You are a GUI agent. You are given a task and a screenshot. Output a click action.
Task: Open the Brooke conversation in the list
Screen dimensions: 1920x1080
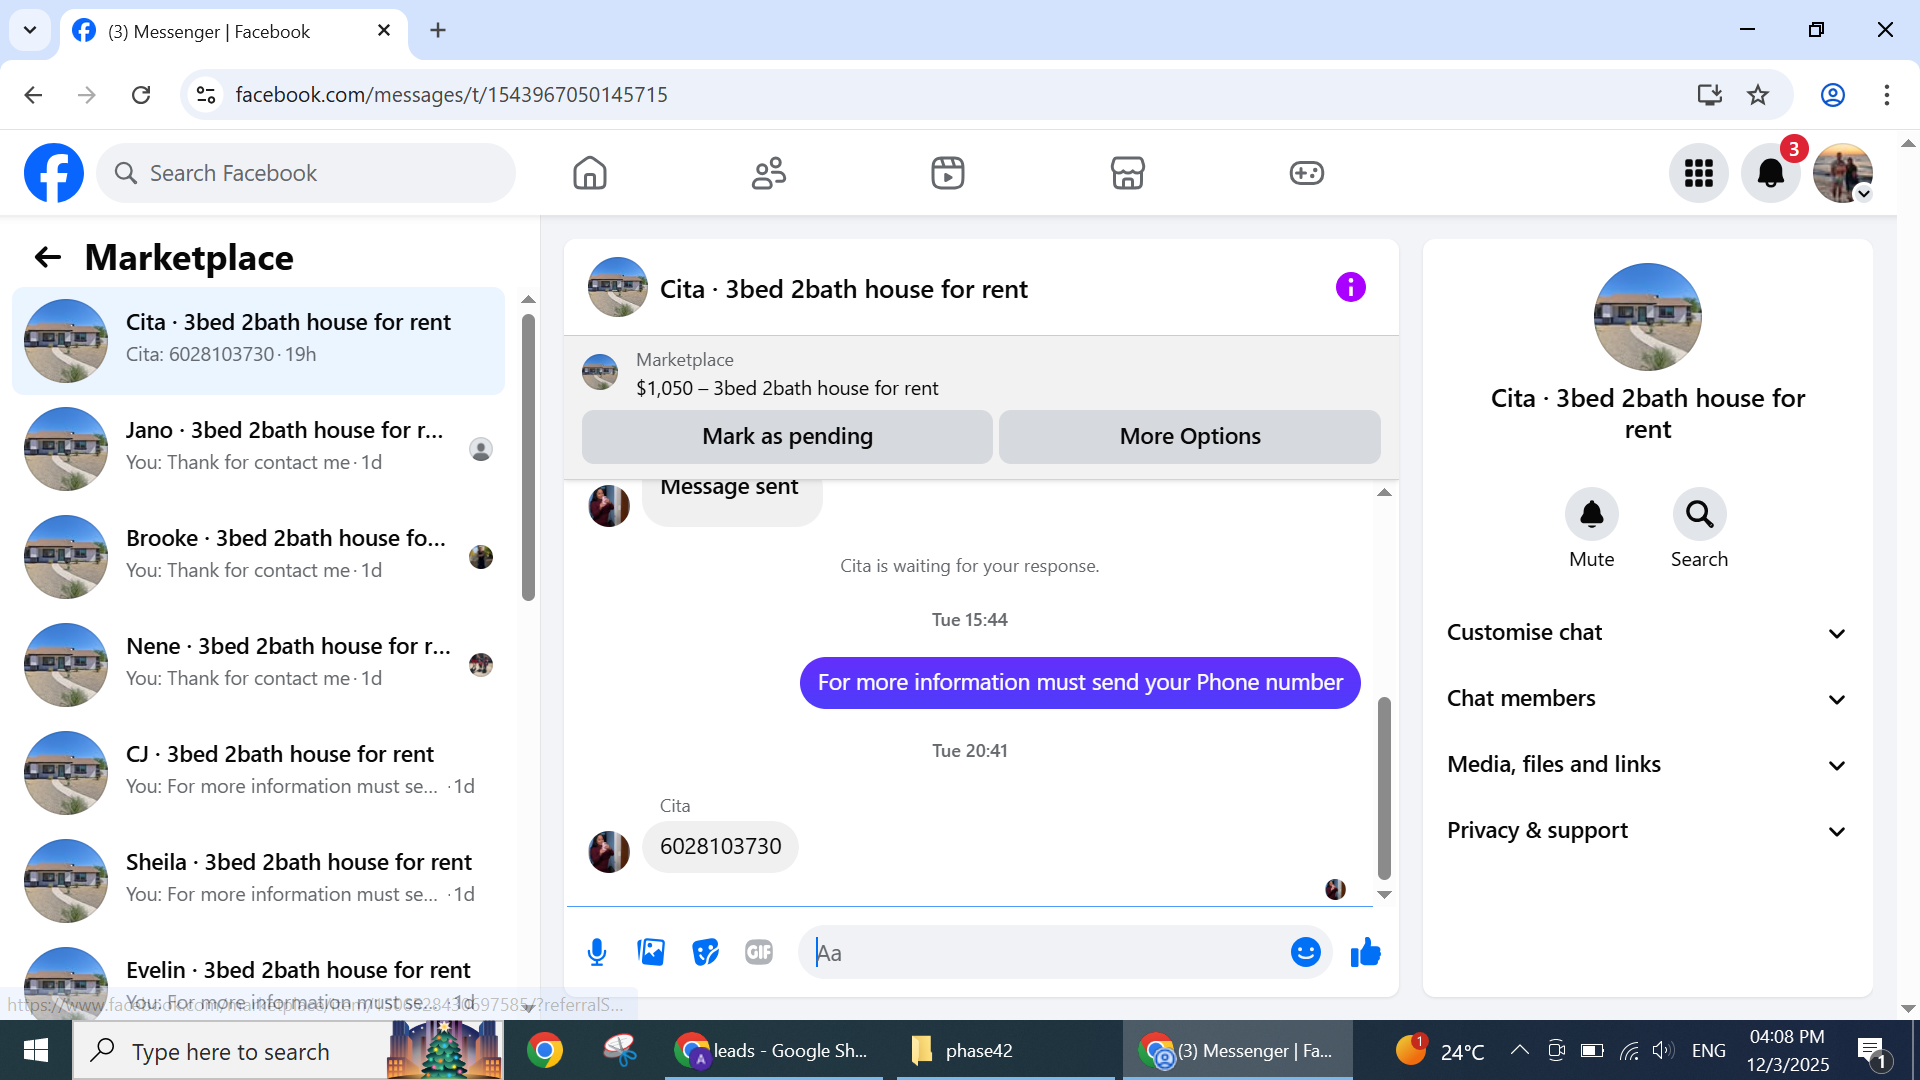[258, 557]
